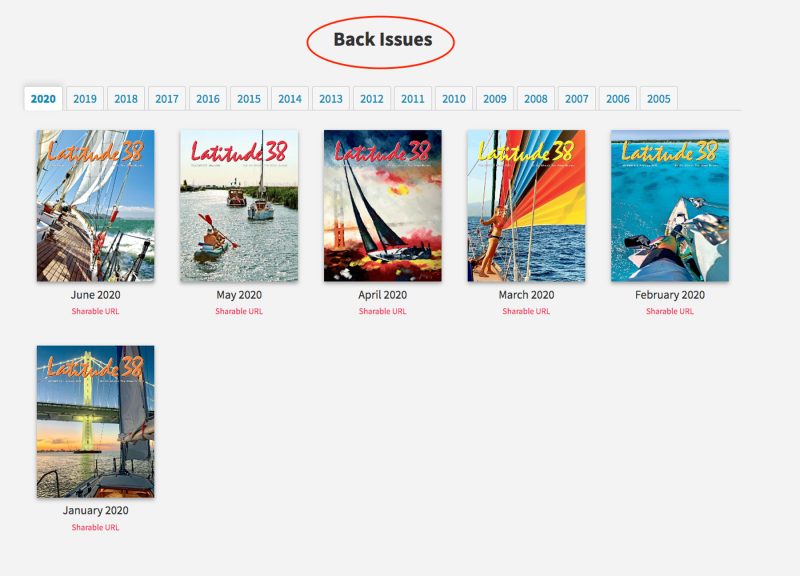Viewport: 800px width, 576px height.
Task: Select the 2020 tab
Action: click(43, 98)
